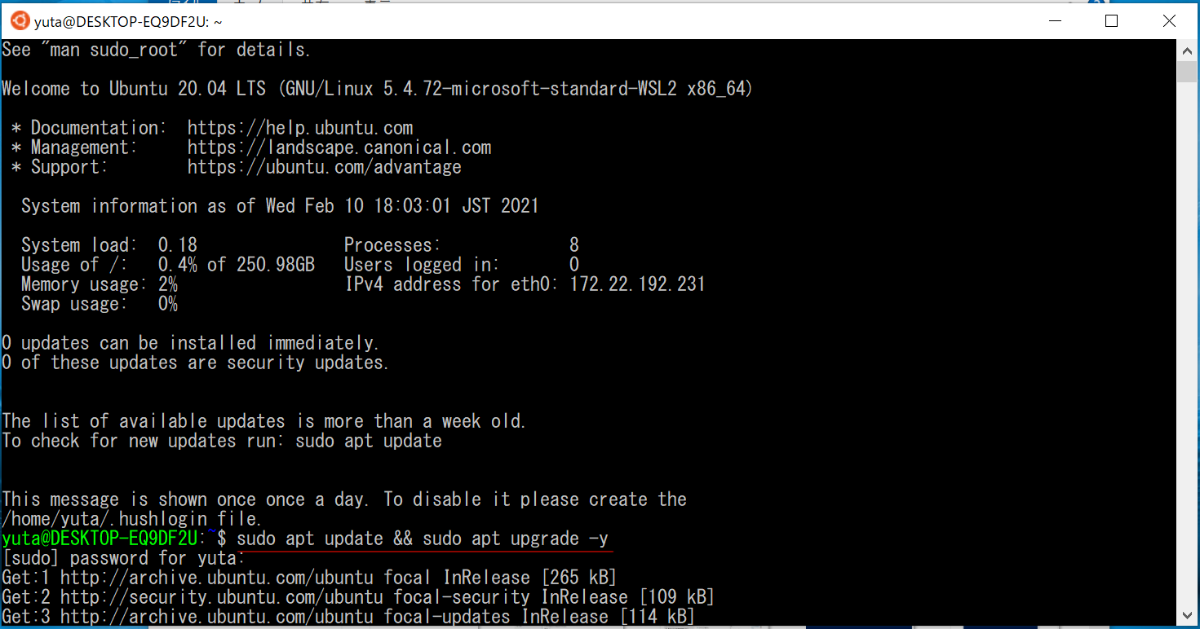Click the 'Users logged in:' label
This screenshot has width=1200, height=629.
(x=421, y=265)
